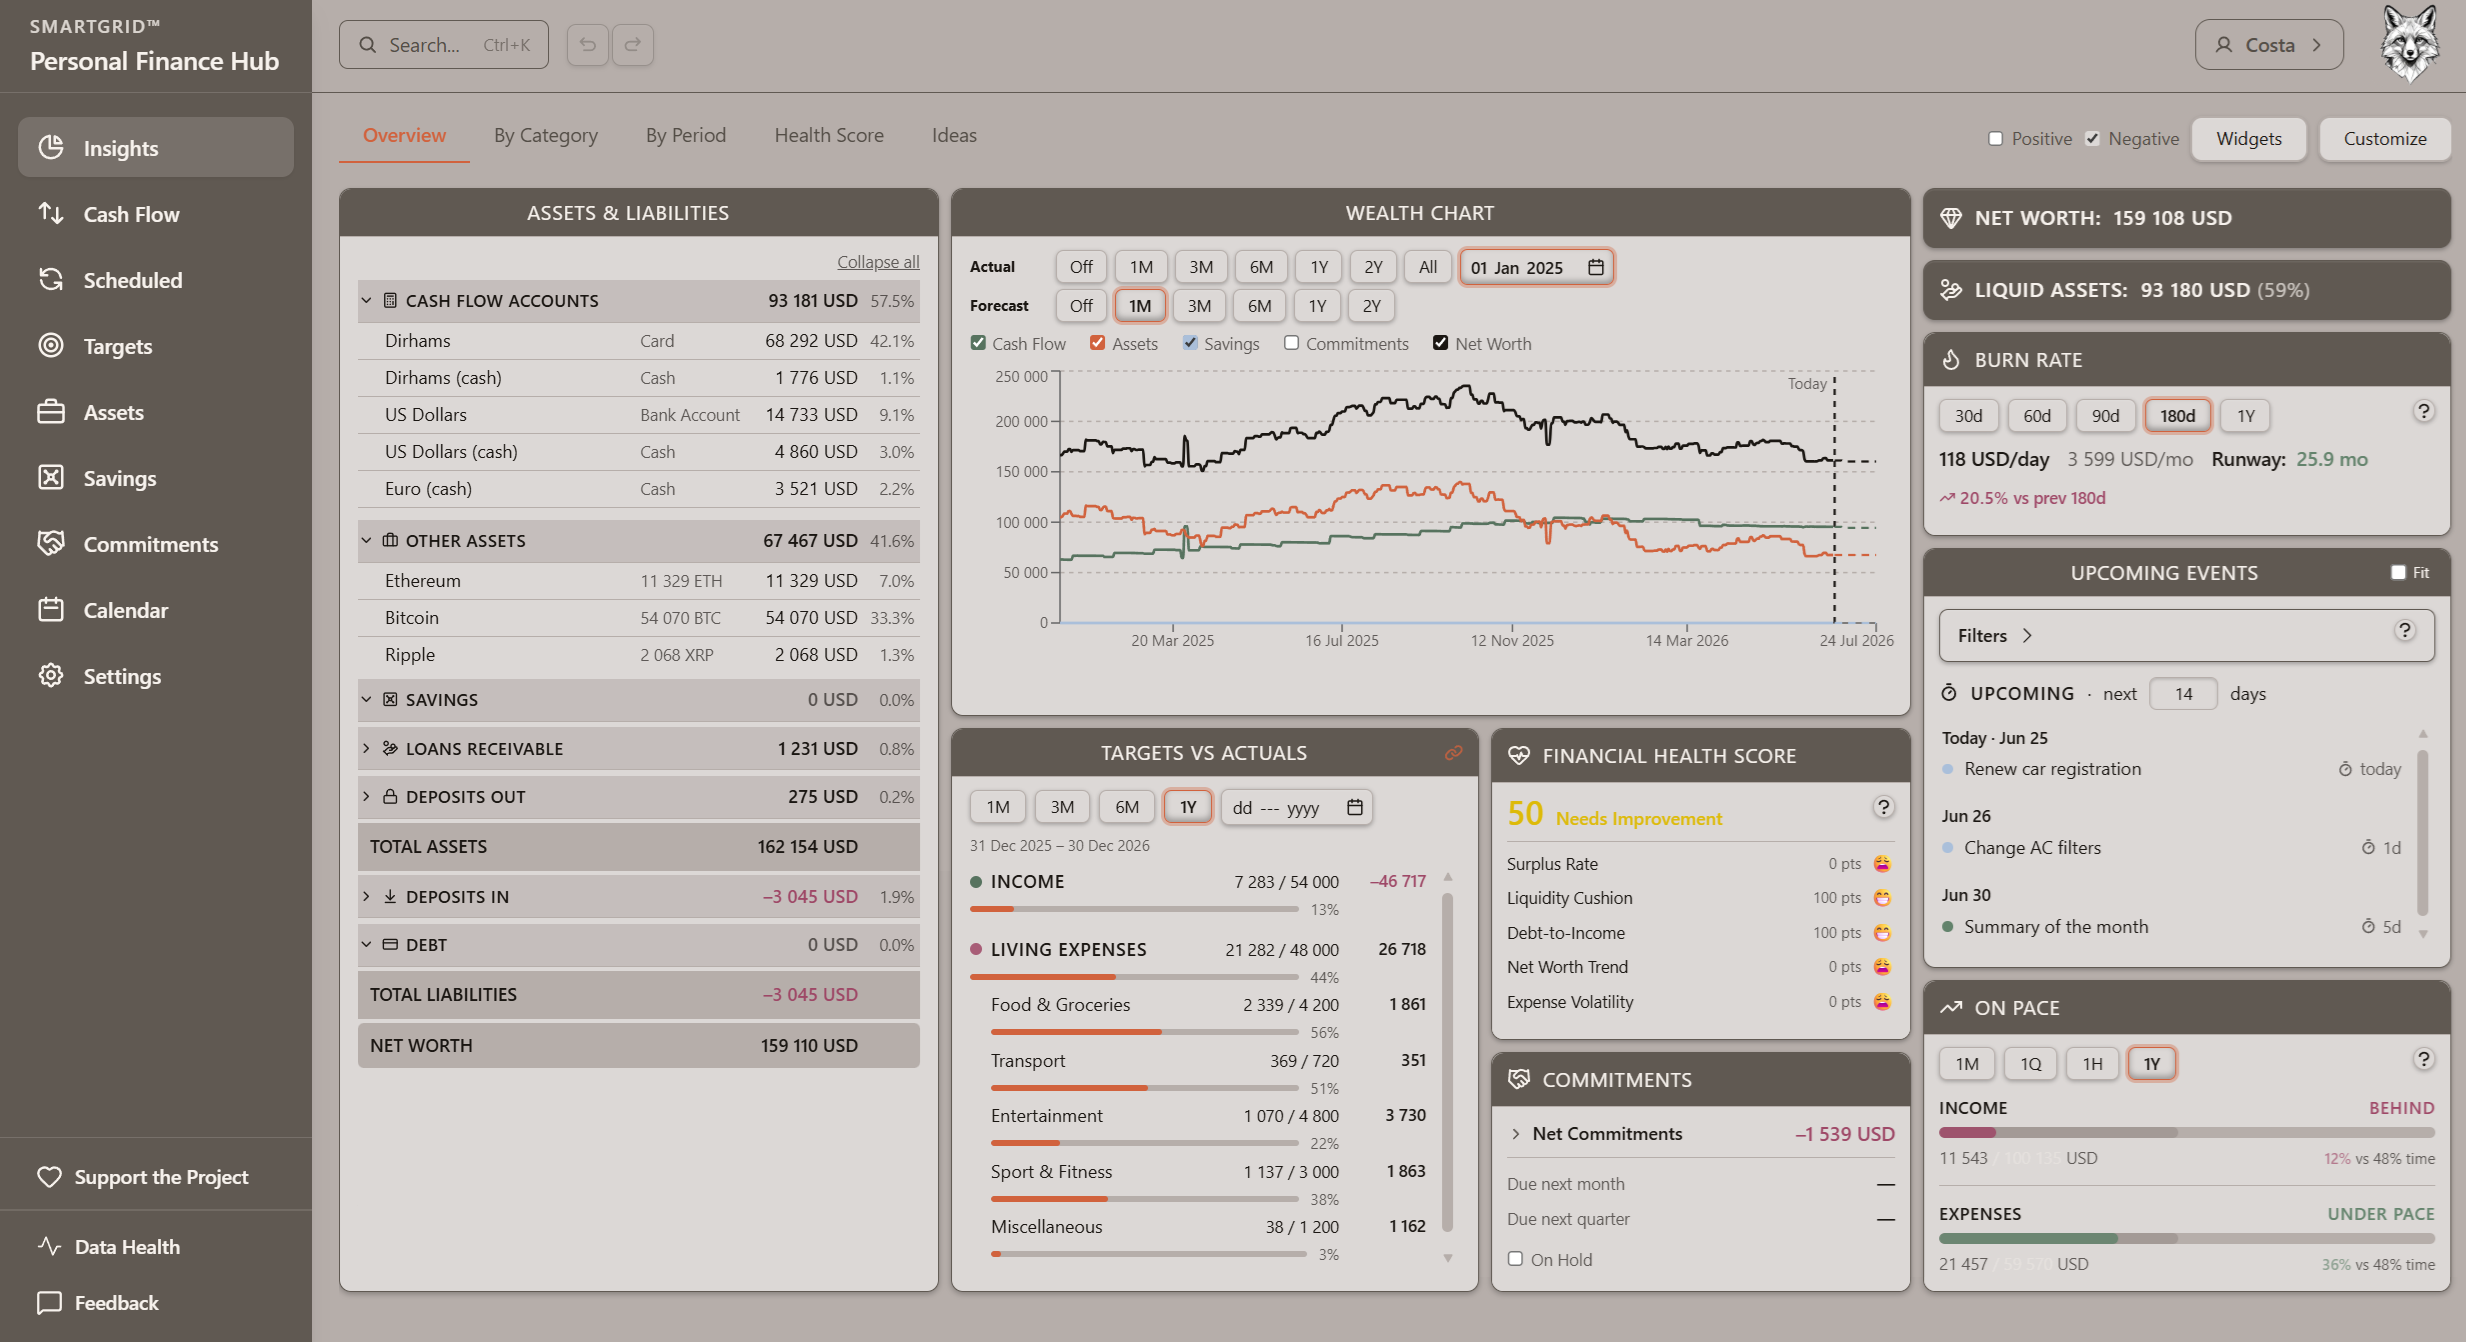Open the Costa user menu
The width and height of the screenshot is (2466, 1342).
(2269, 45)
